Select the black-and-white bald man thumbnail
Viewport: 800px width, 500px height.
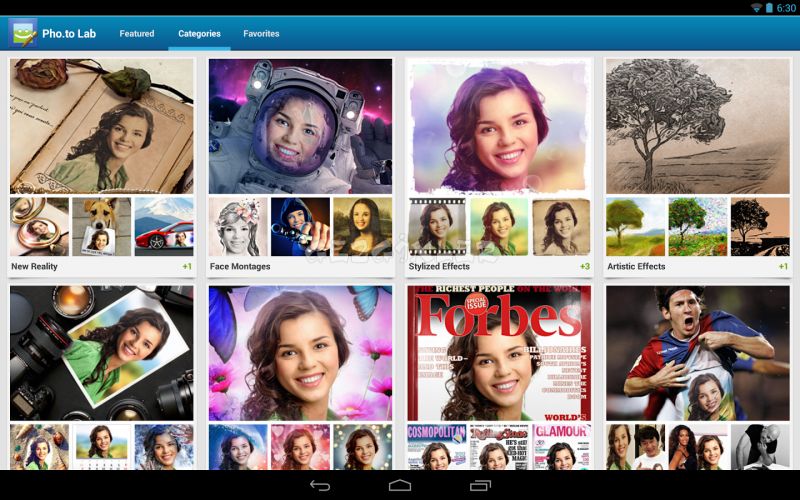(x=760, y=447)
